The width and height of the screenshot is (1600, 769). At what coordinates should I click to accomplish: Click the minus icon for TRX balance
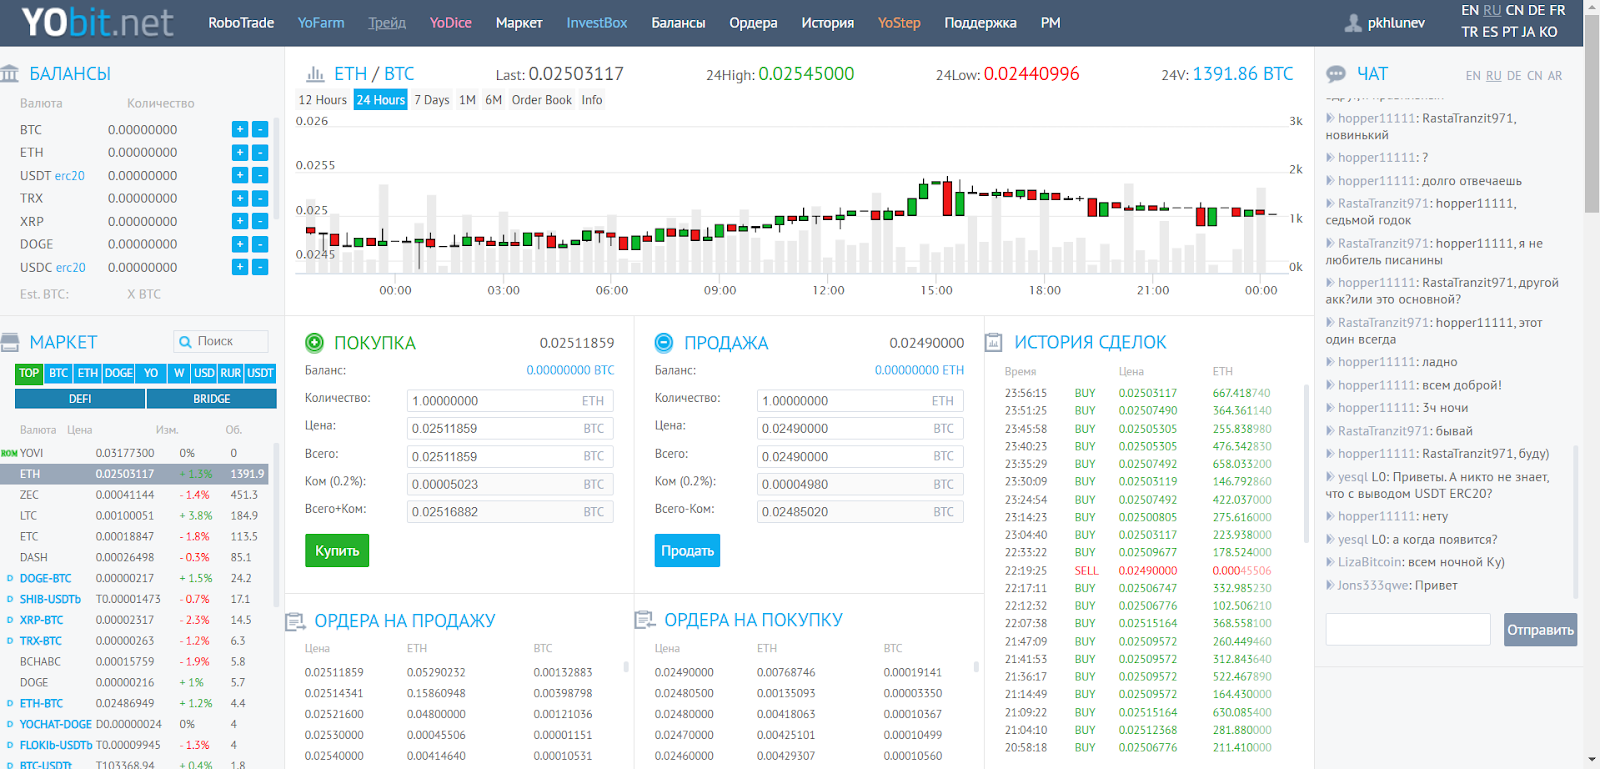(260, 198)
